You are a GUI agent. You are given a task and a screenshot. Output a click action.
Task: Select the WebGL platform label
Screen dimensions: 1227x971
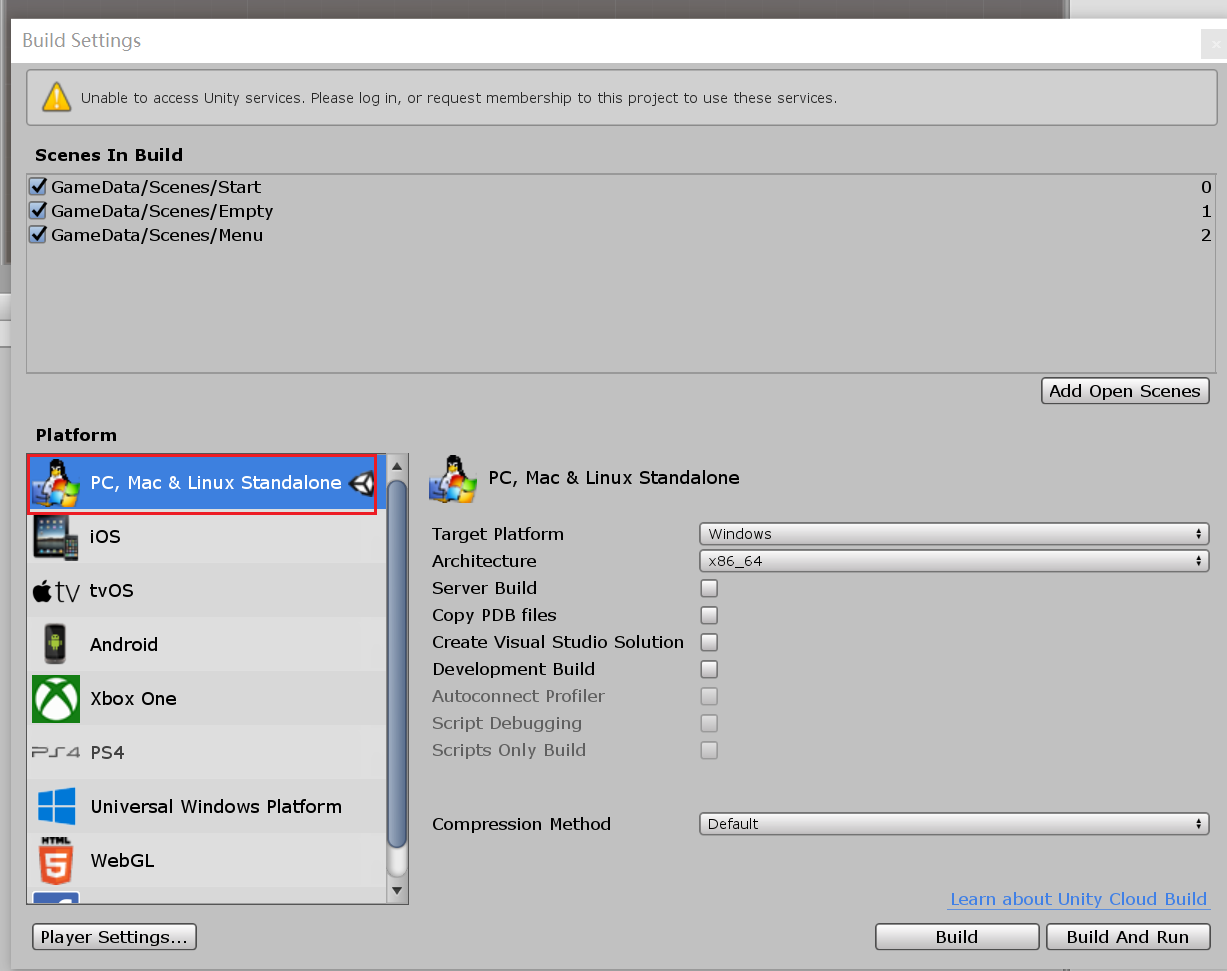pos(122,860)
